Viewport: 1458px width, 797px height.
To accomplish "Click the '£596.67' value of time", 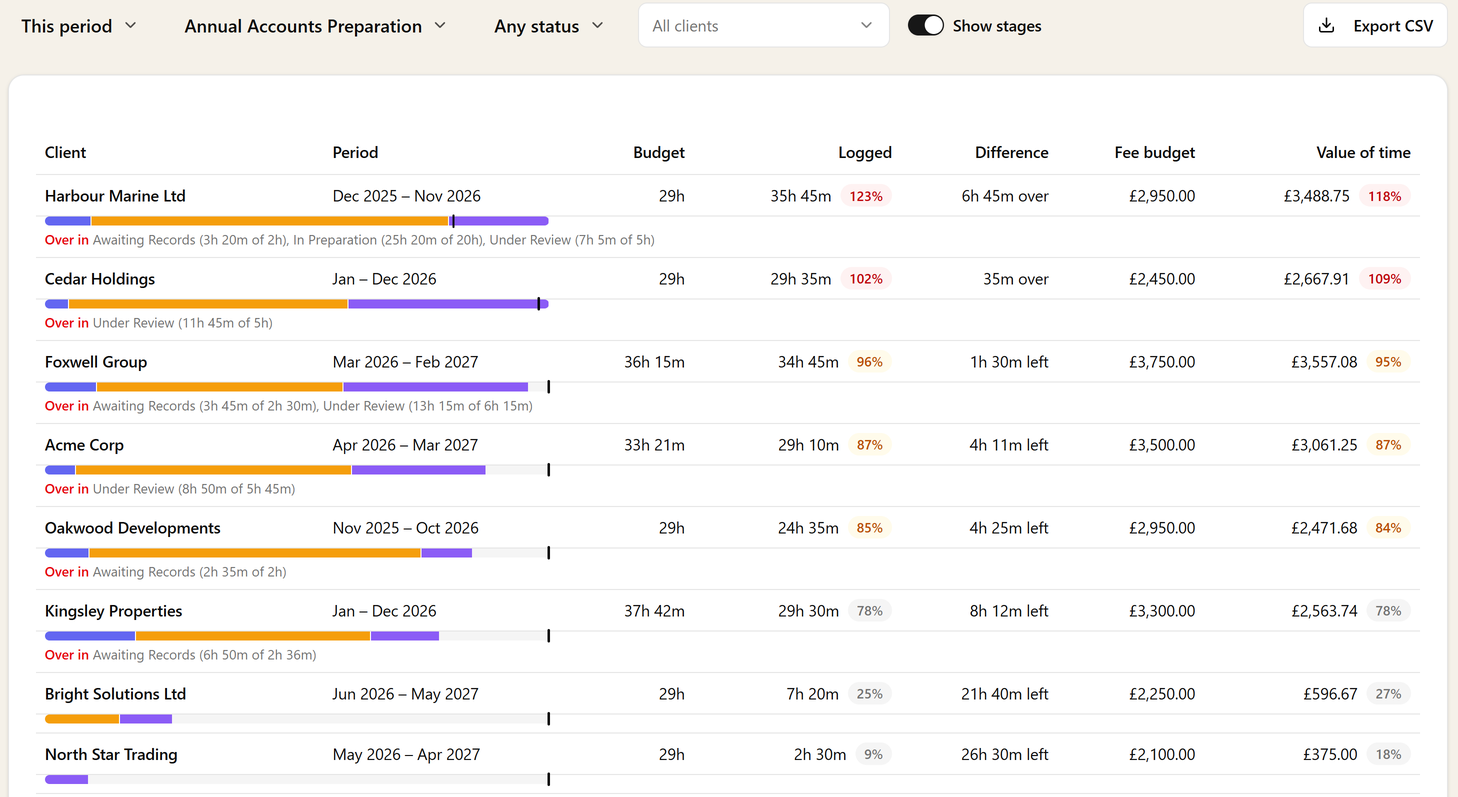I will [x=1330, y=694].
